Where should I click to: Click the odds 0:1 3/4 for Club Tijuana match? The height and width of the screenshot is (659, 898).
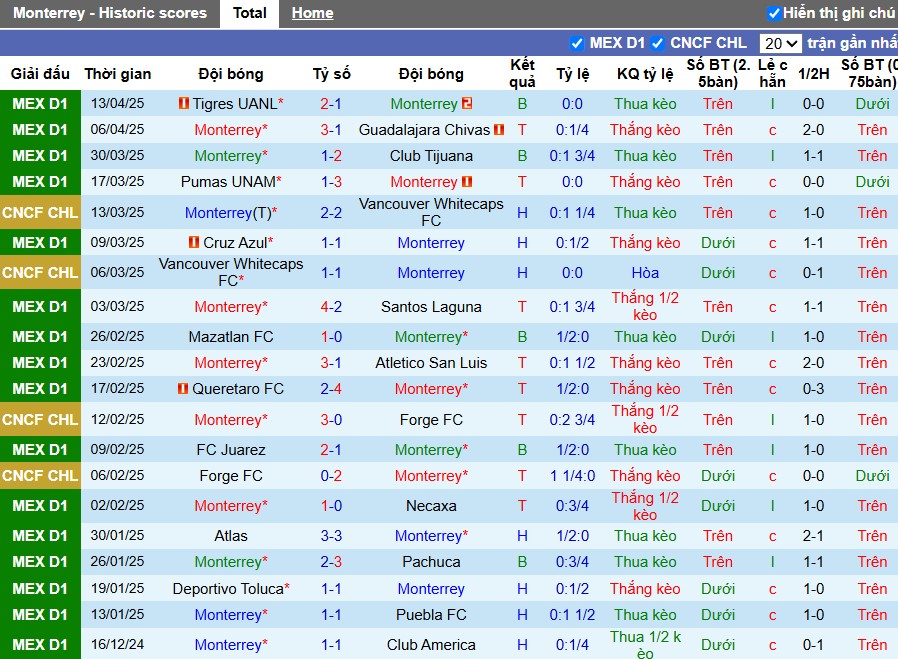(572, 156)
